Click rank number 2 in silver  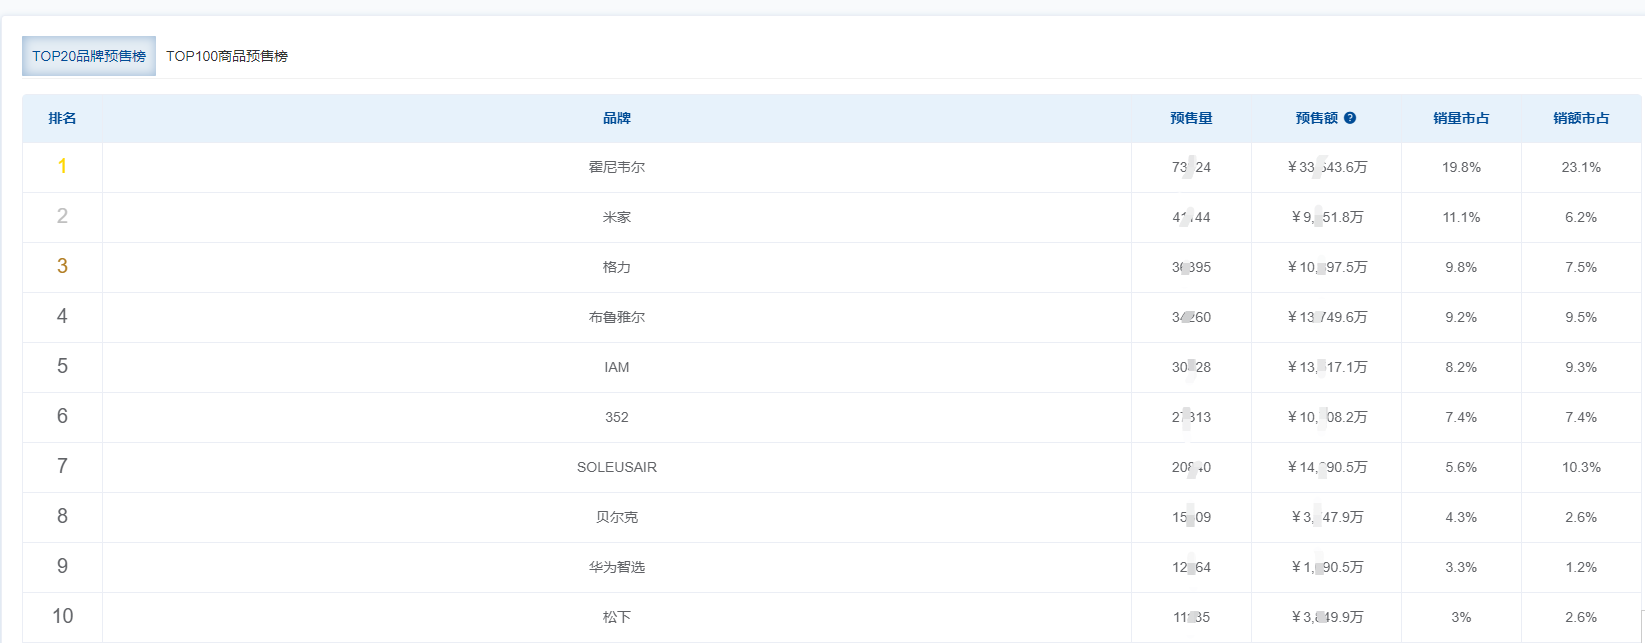pyautogui.click(x=62, y=216)
